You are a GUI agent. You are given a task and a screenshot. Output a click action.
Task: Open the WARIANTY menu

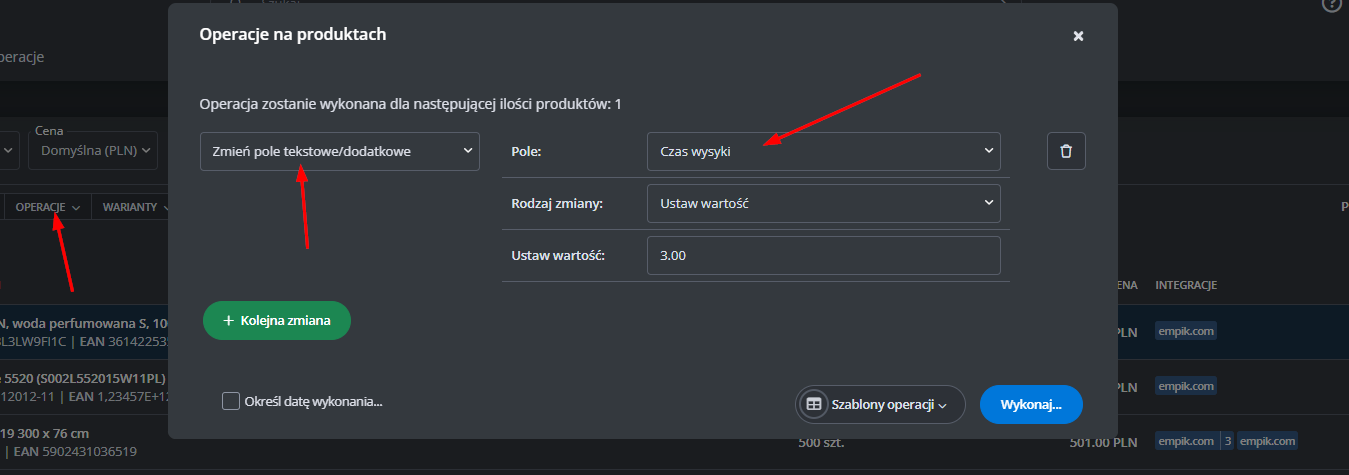(135, 207)
